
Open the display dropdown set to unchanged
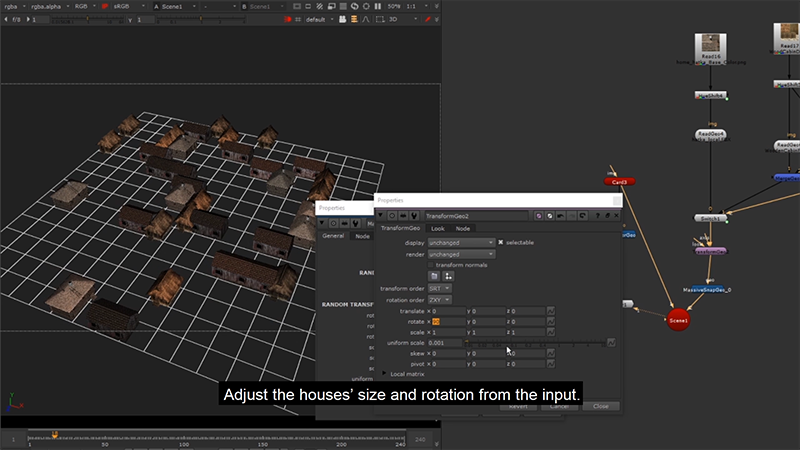tap(462, 242)
